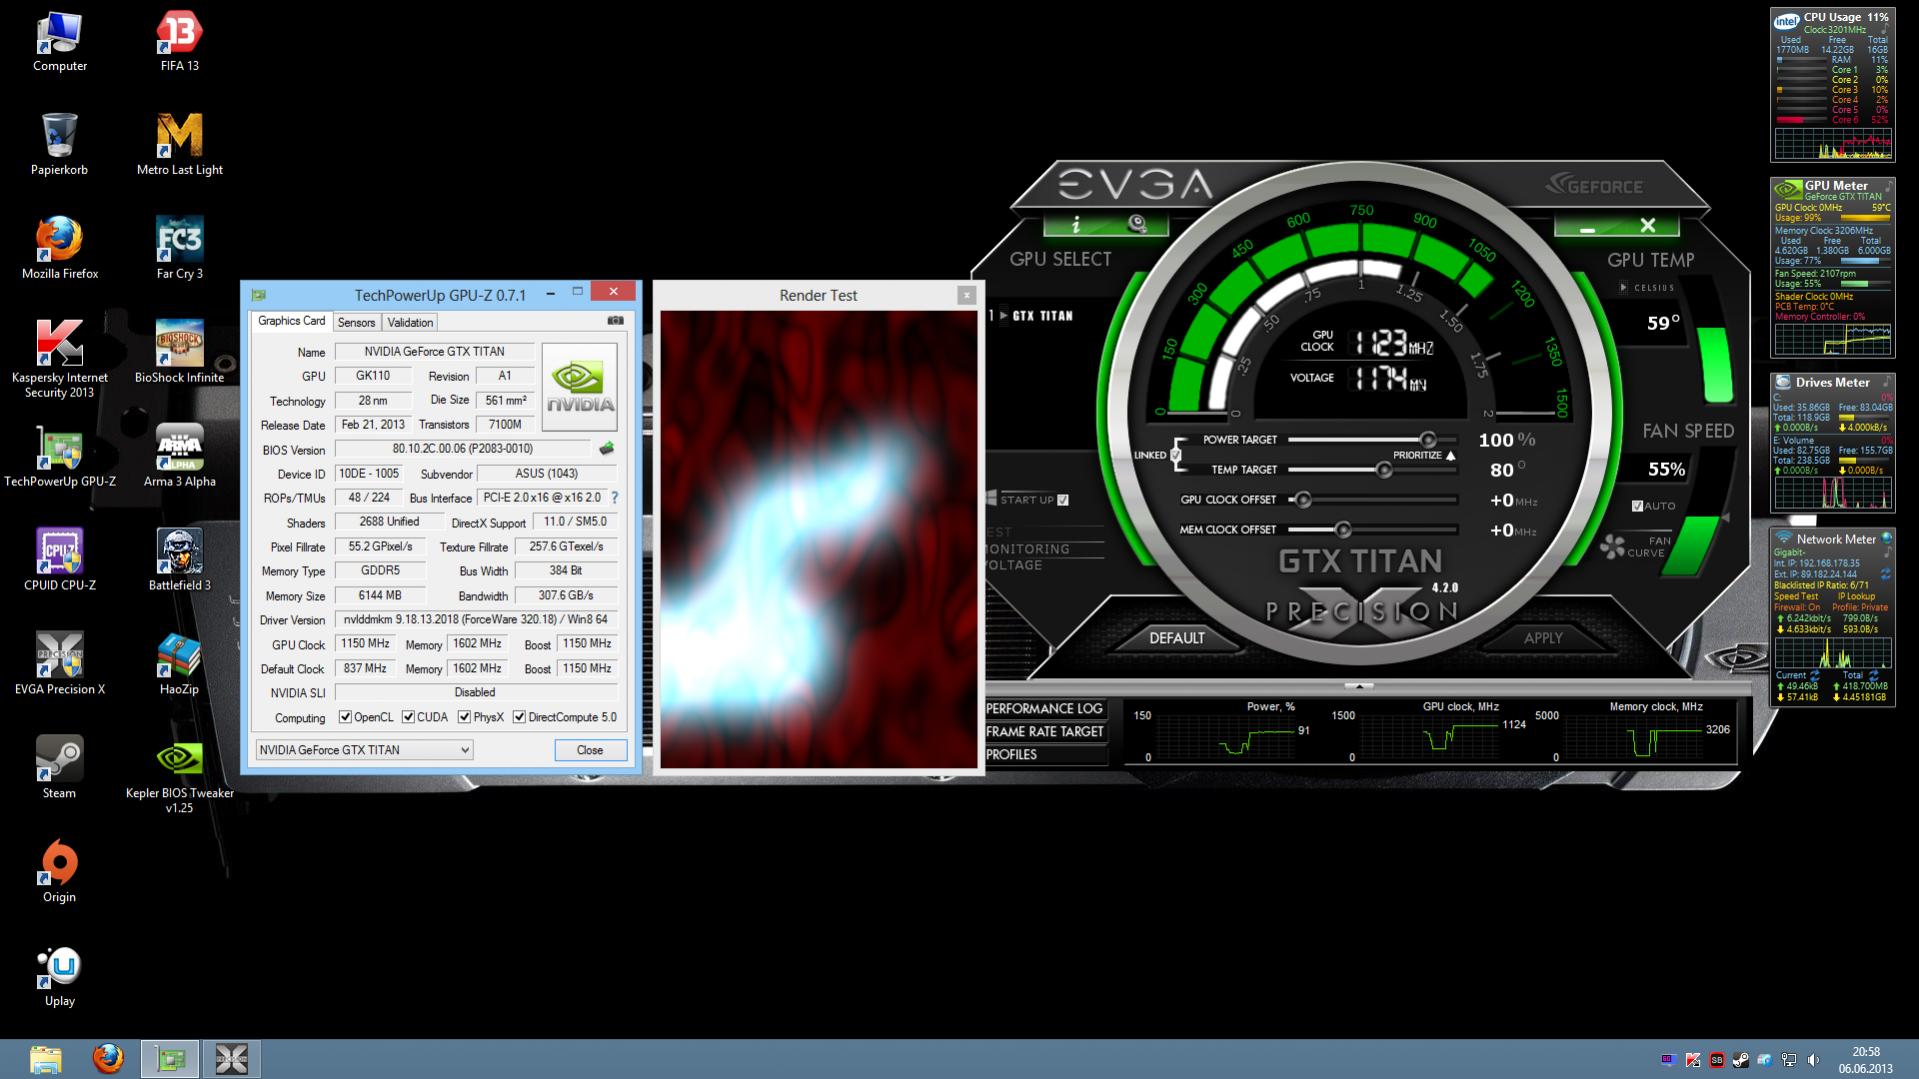Screen dimensions: 1919x1079
Task: Switch to the Sensors tab
Action: [356, 322]
